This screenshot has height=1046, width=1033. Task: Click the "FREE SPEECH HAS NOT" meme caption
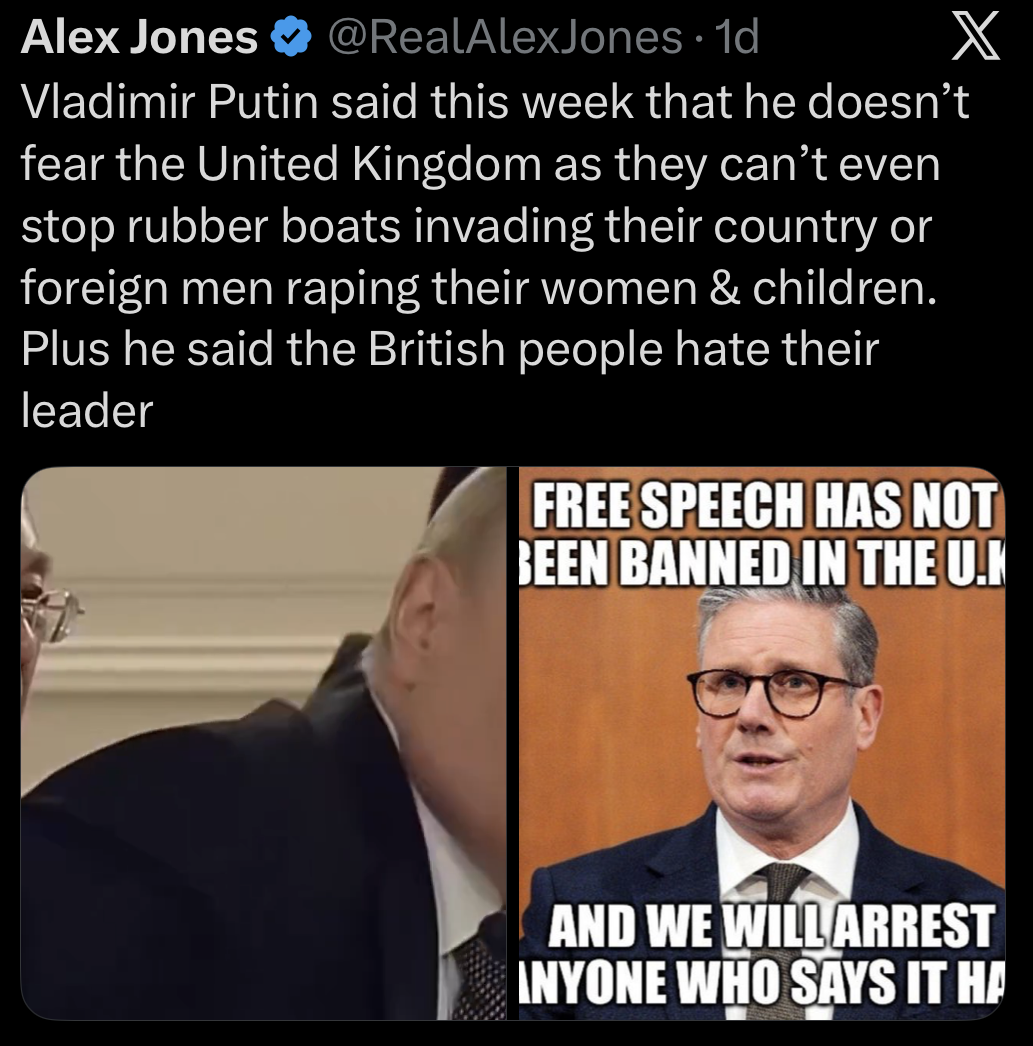[x=764, y=505]
